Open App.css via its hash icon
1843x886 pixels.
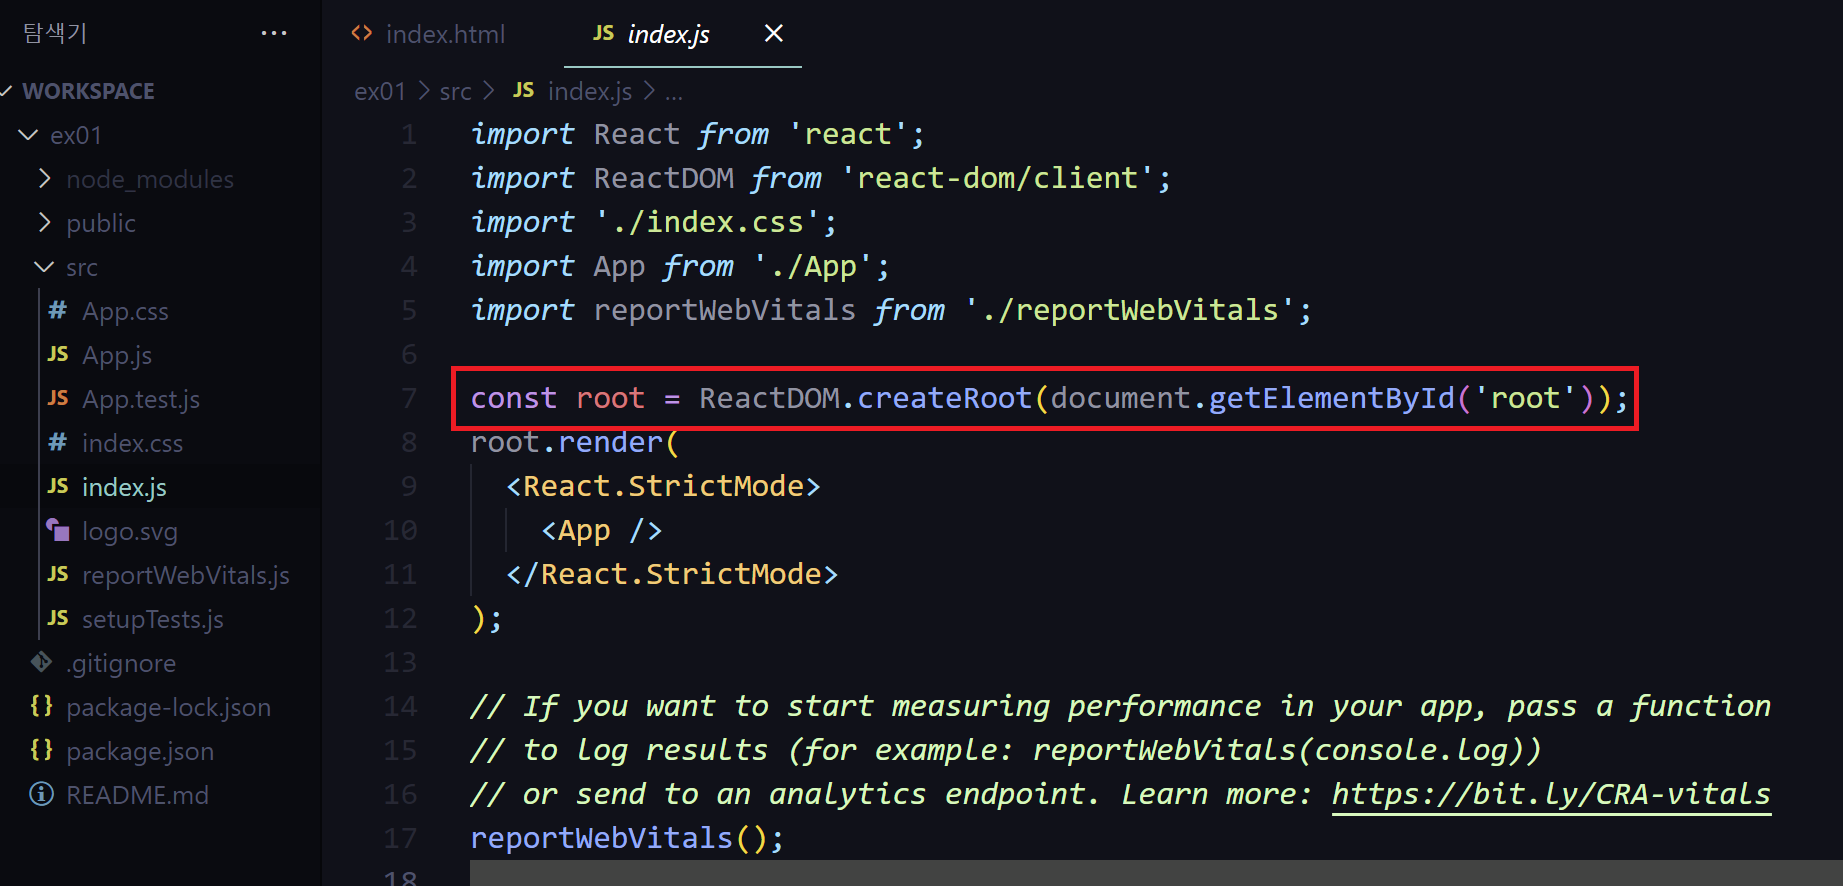coord(58,311)
